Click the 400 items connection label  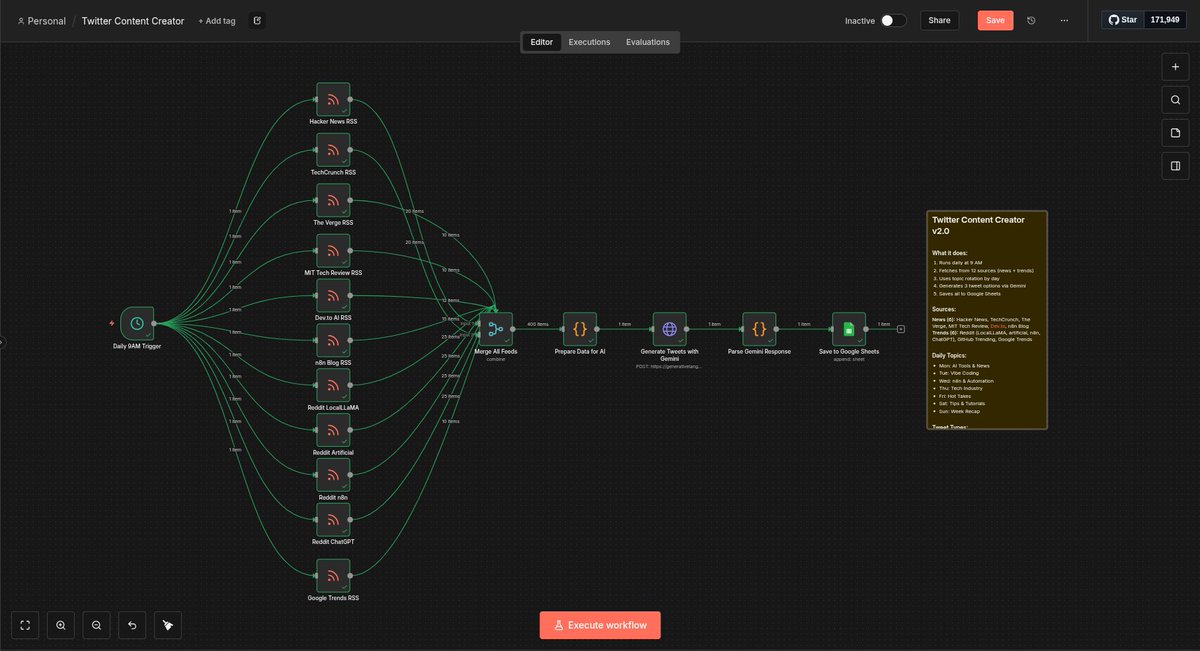(x=537, y=324)
